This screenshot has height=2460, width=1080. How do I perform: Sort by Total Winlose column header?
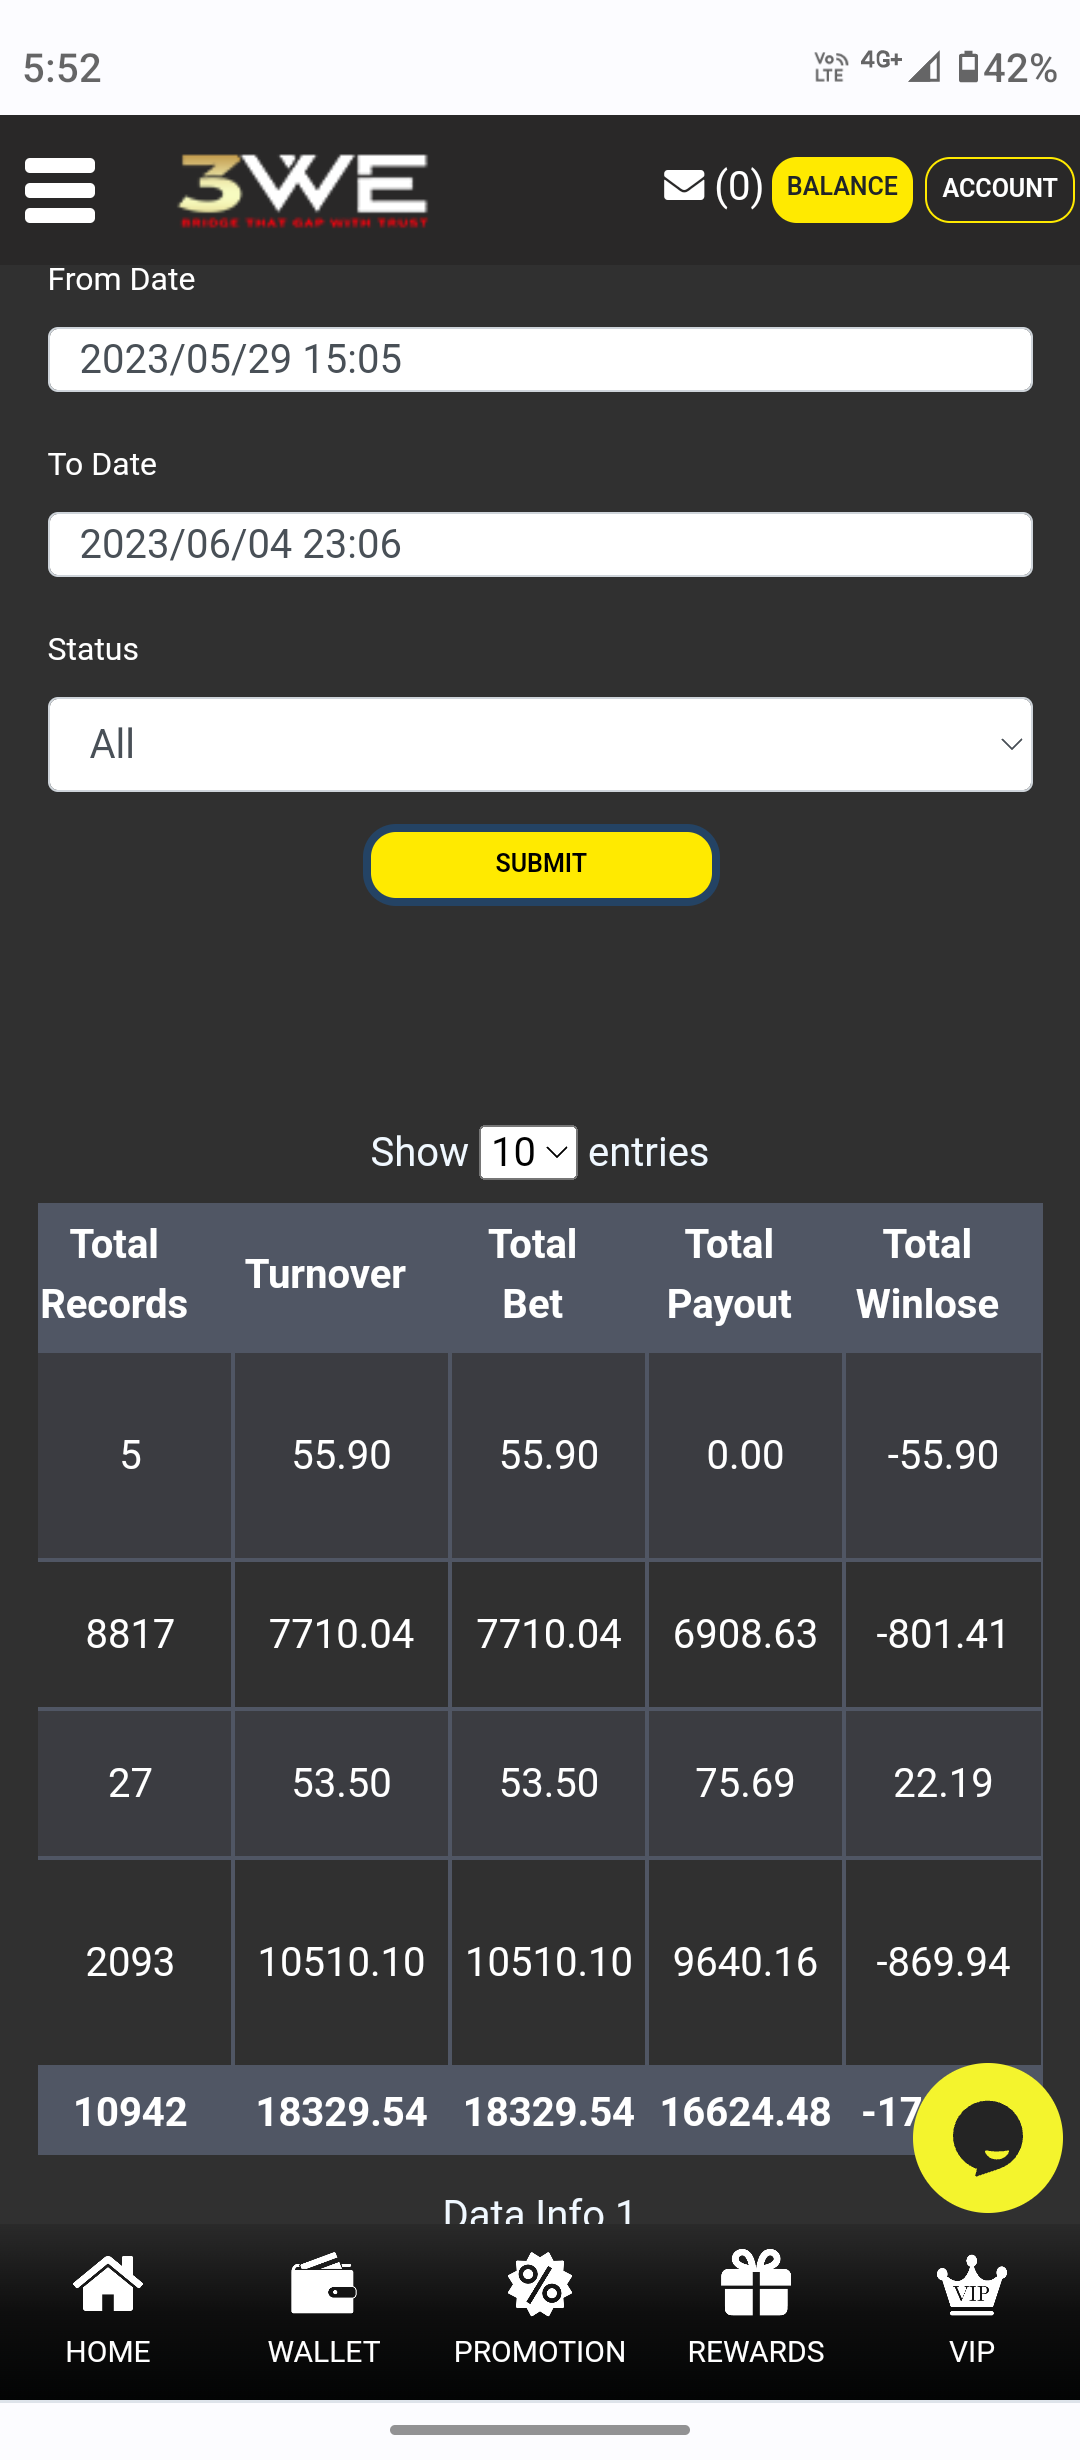coord(927,1275)
